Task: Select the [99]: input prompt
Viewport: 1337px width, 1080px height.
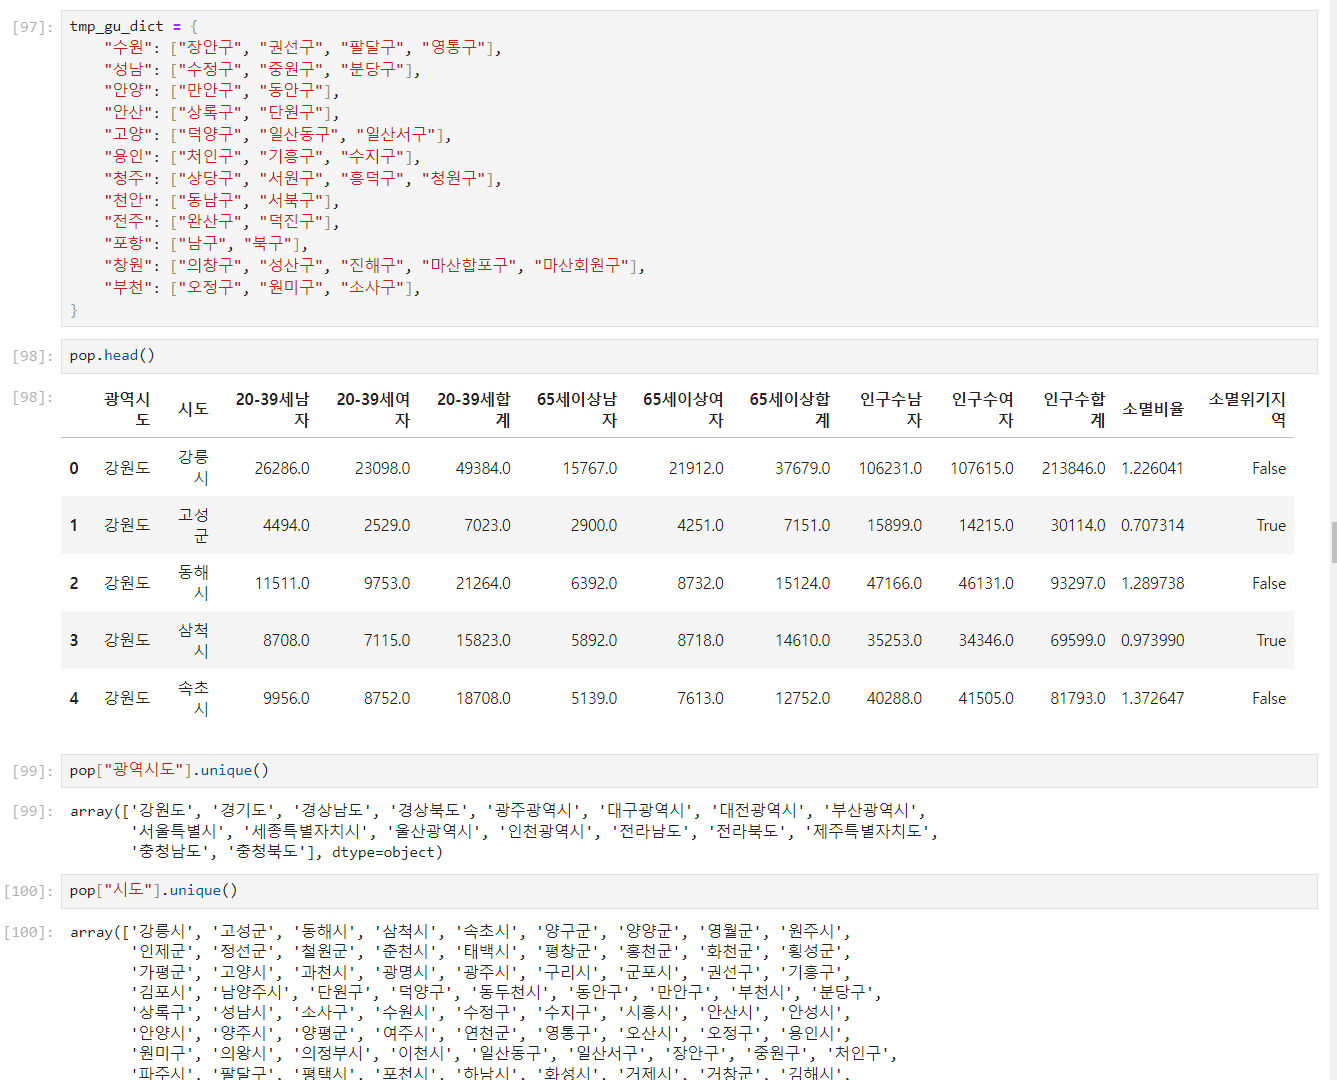Action: tap(32, 771)
